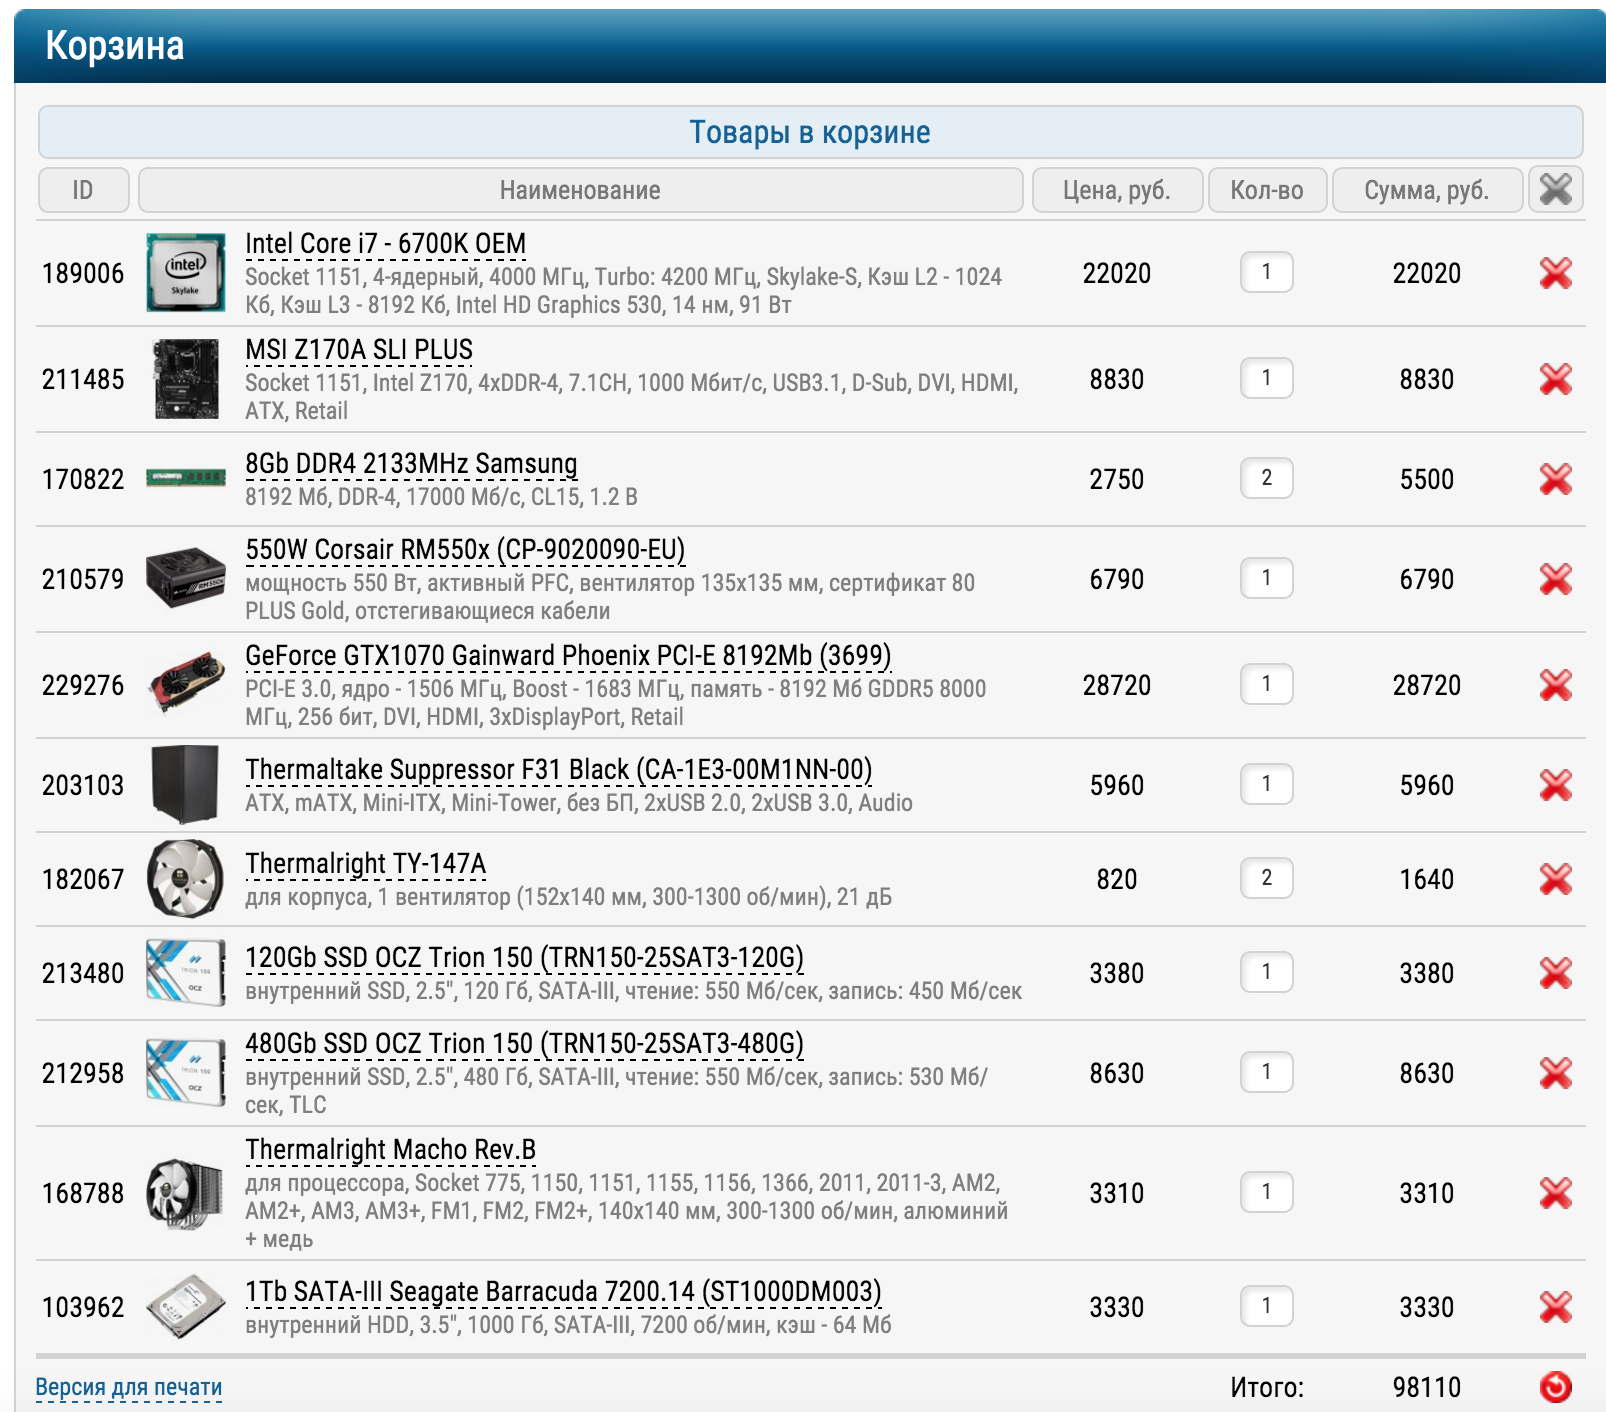View Thermaltake Suppressor case thumbnail
1606x1412 pixels.
click(185, 784)
